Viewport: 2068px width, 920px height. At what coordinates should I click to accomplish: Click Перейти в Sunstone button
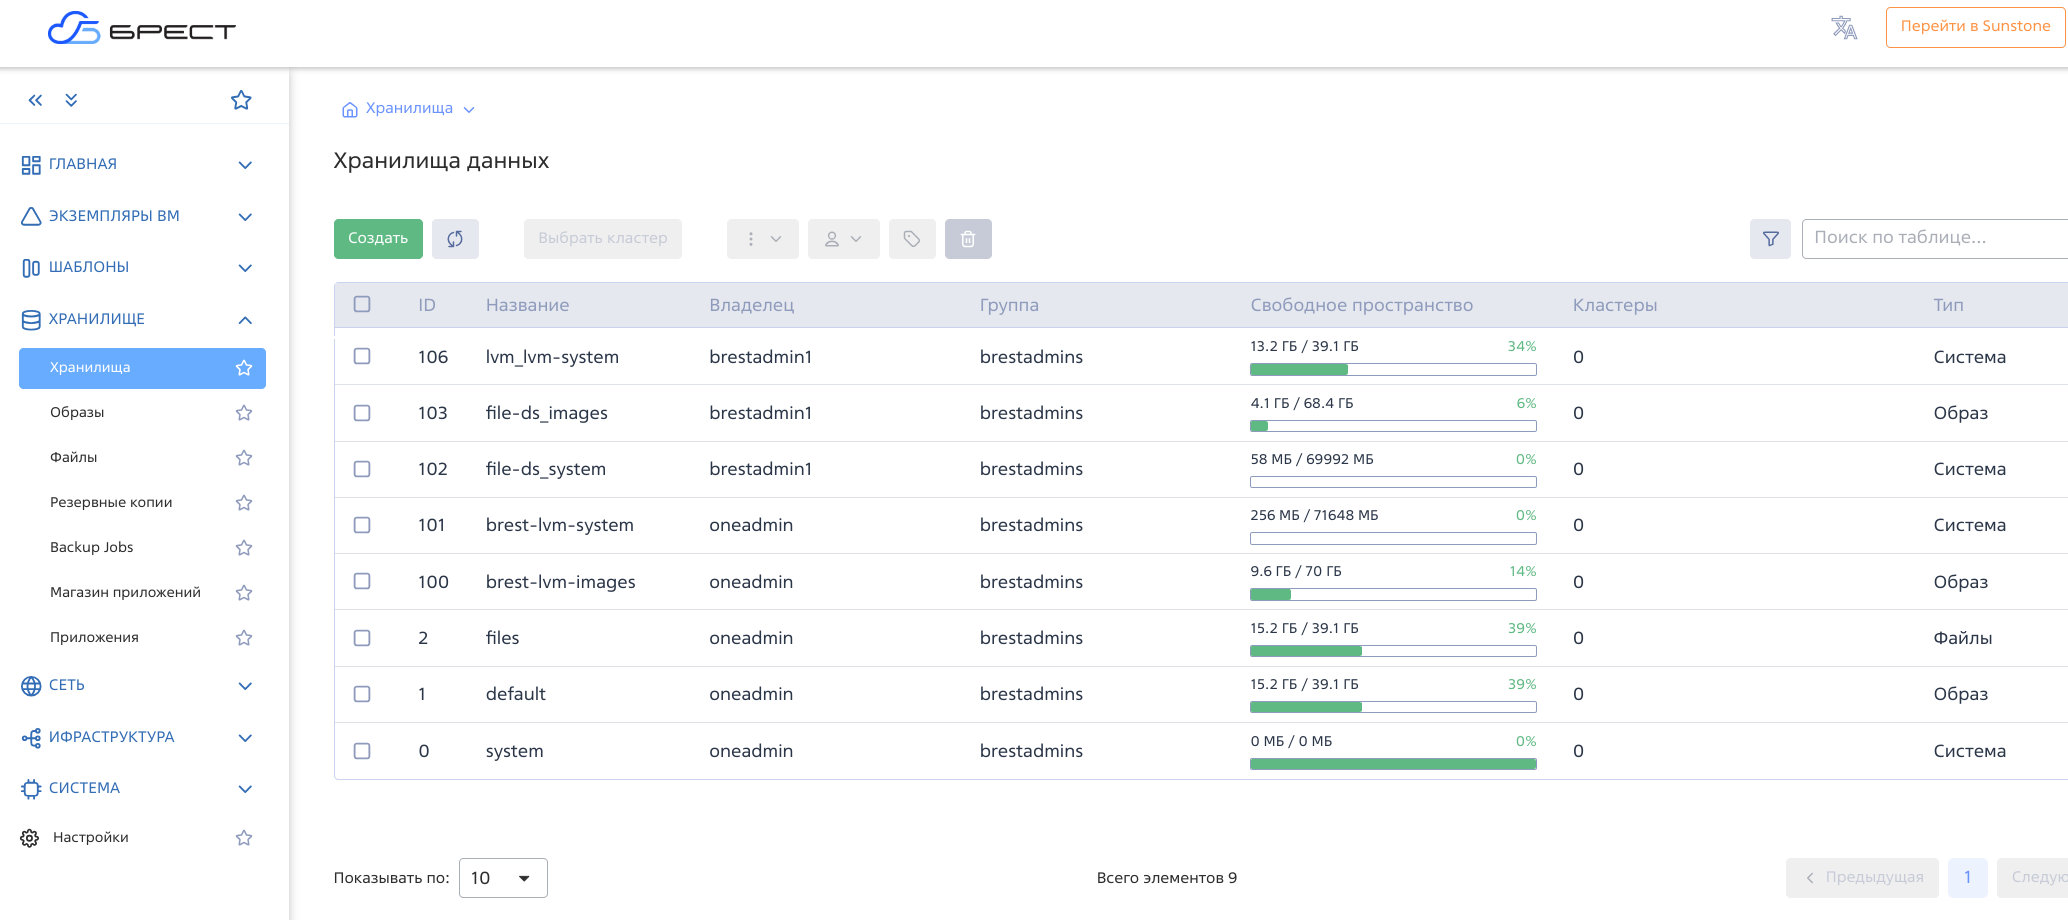(x=1974, y=27)
